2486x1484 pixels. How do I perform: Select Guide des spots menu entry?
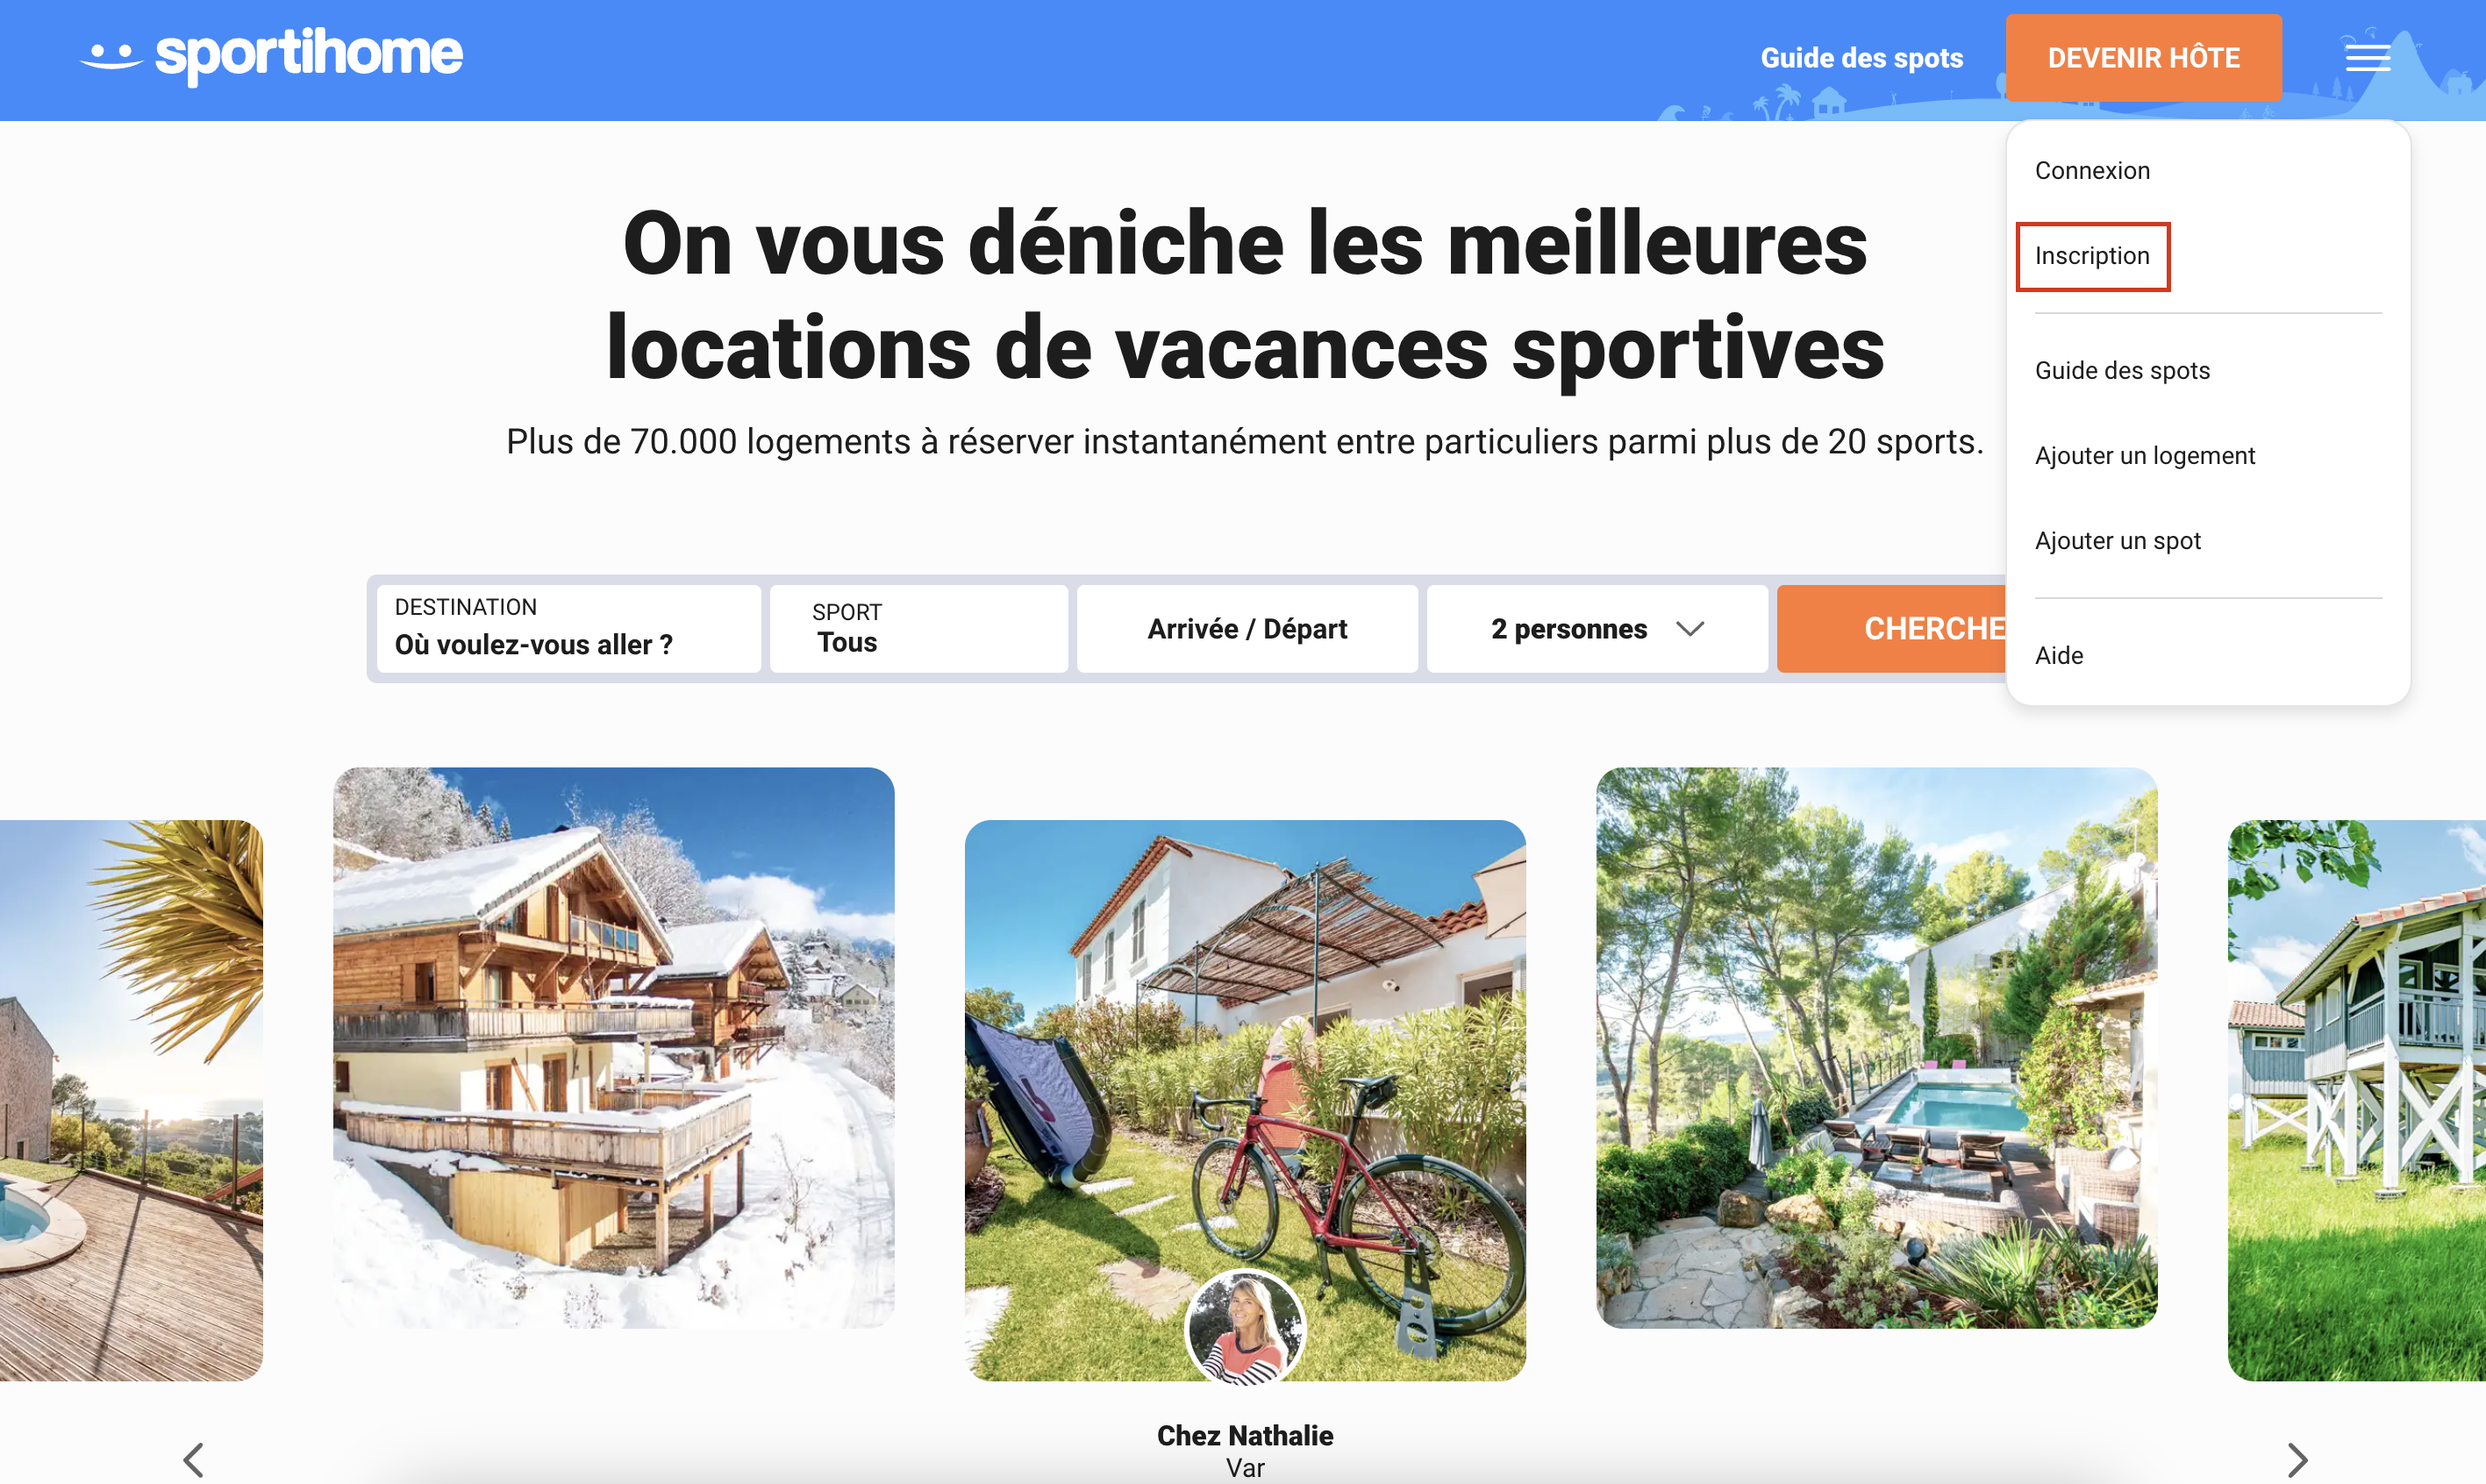(x=2122, y=371)
